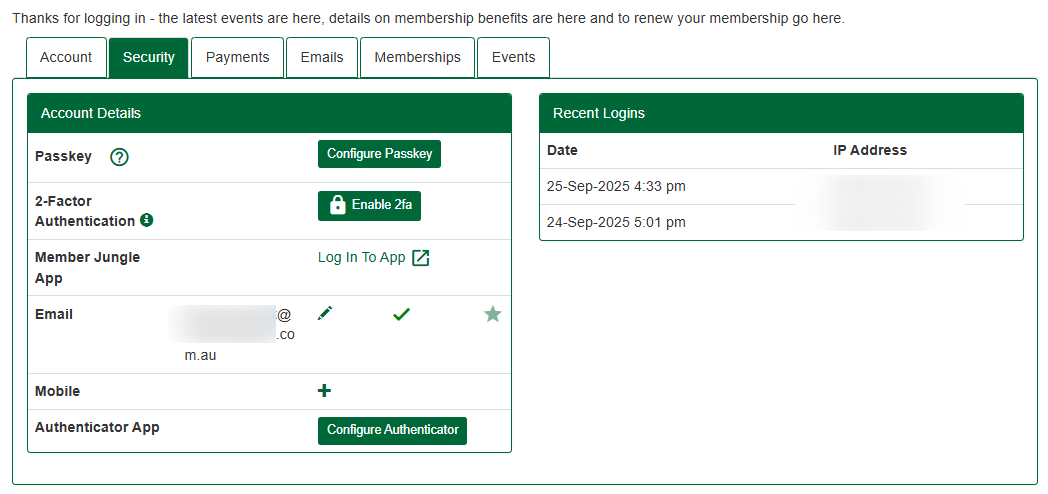This screenshot has width=1048, height=494.
Task: Click the Passkey help question mark icon
Action: click(x=120, y=157)
